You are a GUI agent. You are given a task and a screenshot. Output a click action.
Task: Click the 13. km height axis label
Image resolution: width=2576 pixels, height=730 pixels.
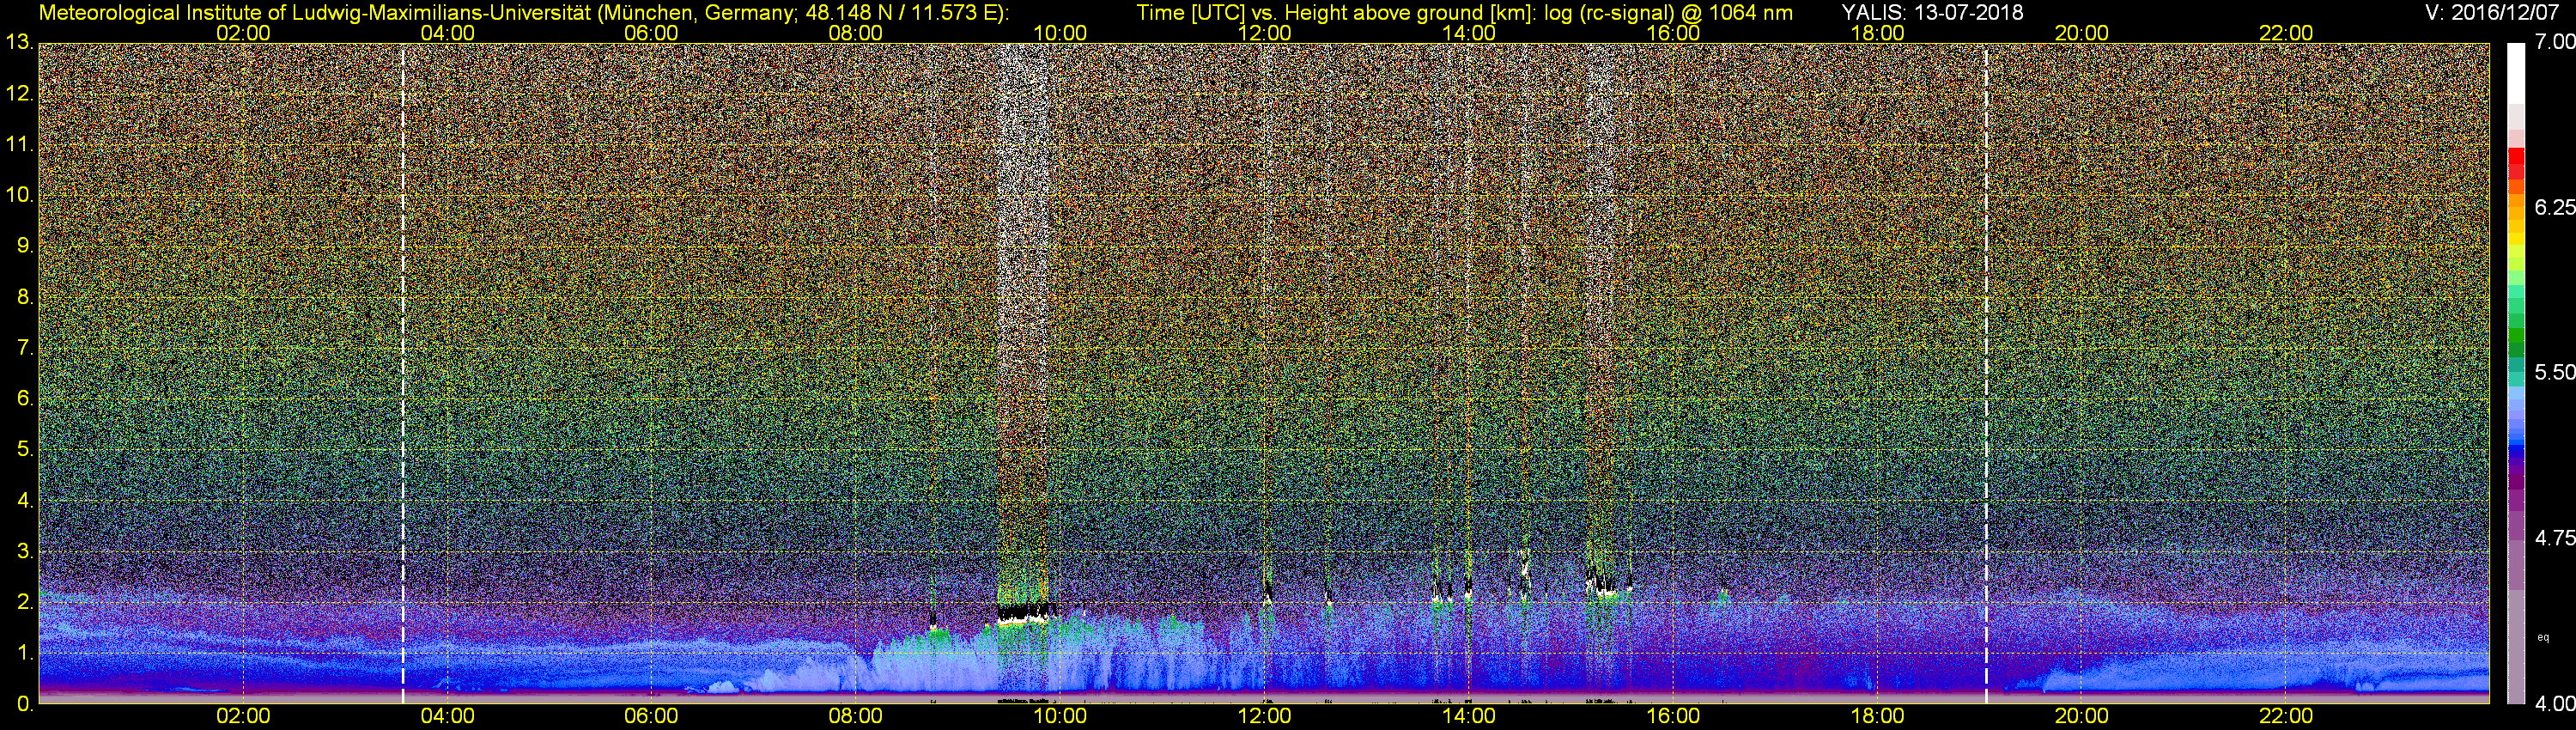[19, 43]
